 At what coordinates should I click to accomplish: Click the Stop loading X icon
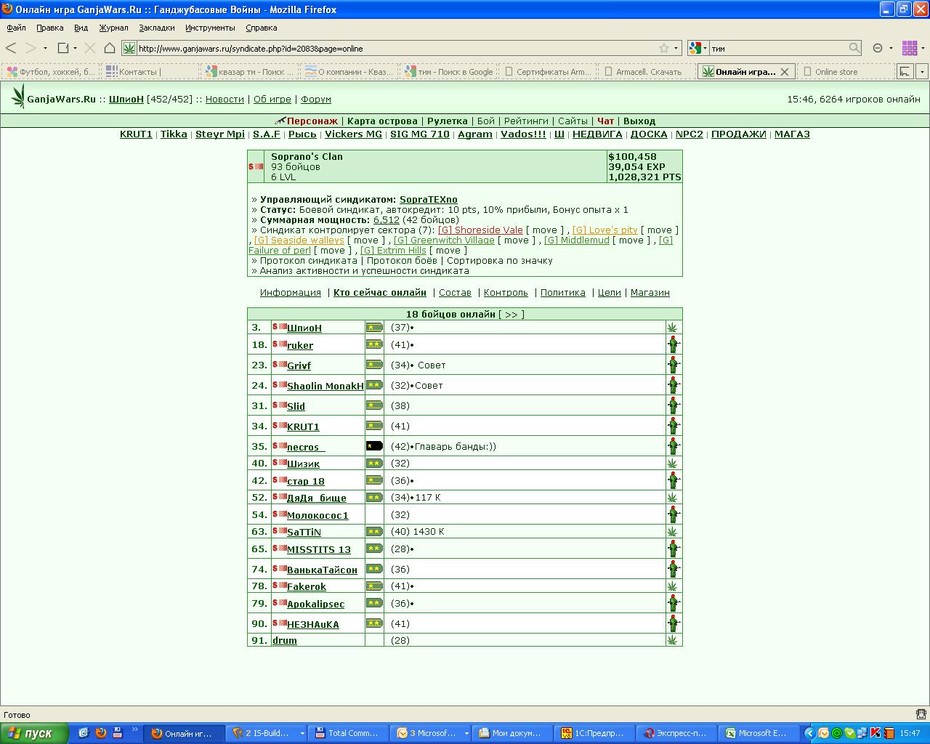(x=90, y=48)
